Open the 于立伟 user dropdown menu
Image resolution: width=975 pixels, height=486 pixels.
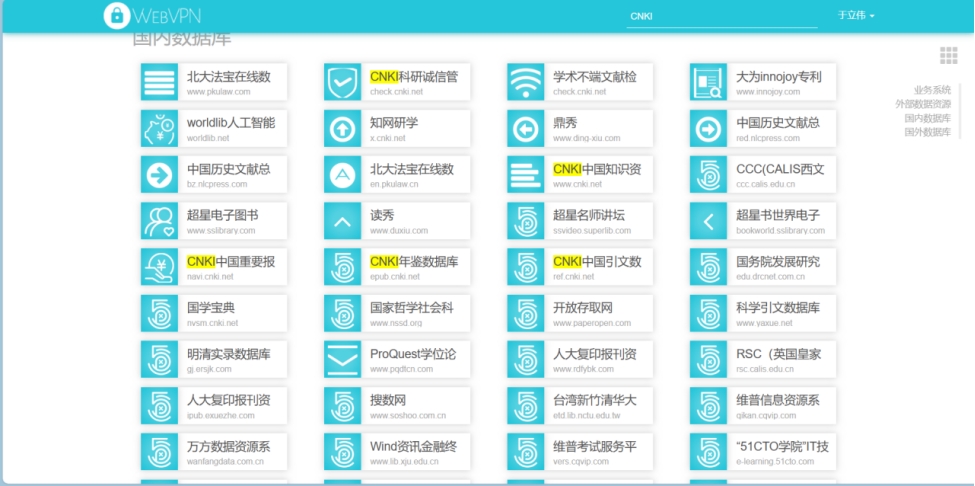[856, 16]
